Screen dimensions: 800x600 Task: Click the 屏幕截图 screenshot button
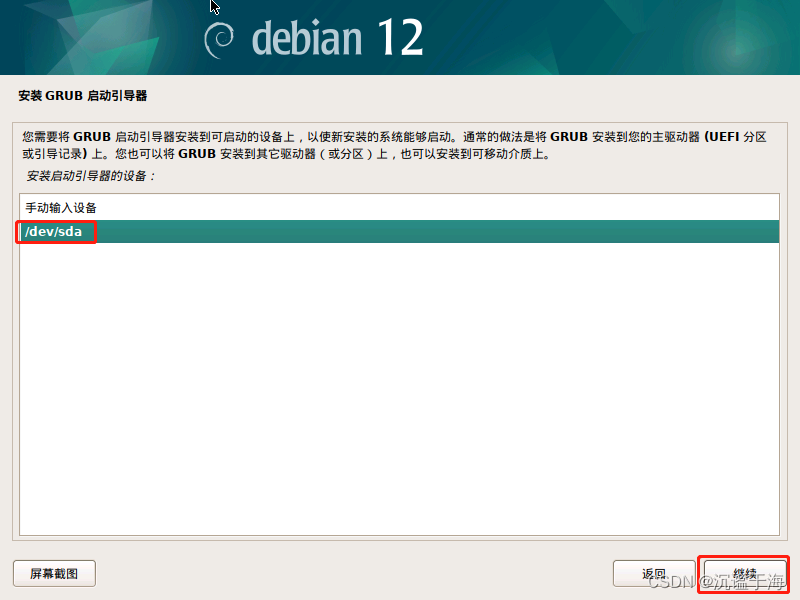pos(54,573)
